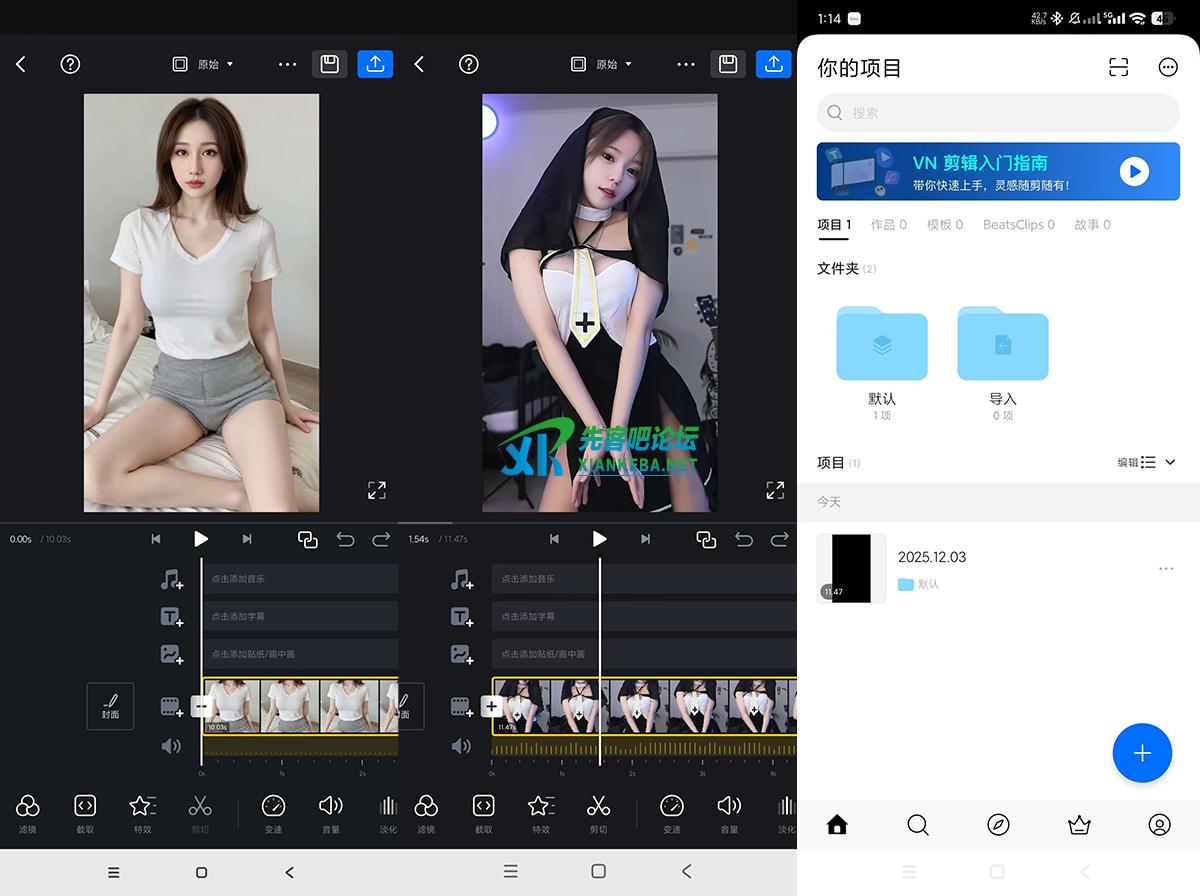Select 变速 speed tool in the middle editor
Viewport: 1200px width, 896px height.
click(672, 812)
